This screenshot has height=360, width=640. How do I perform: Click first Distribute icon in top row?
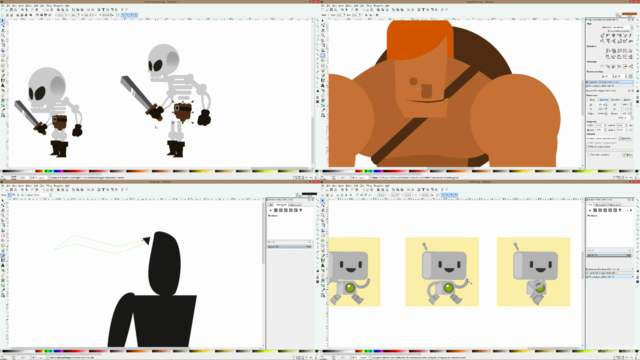(x=608, y=51)
